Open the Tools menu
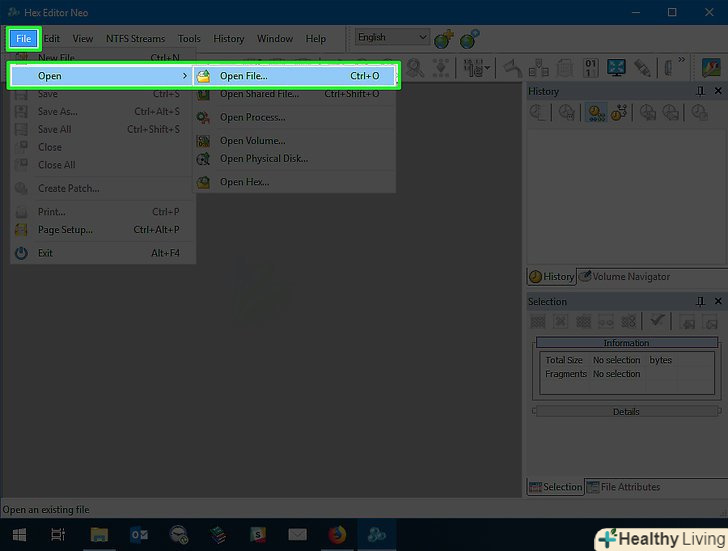Viewport: 728px width, 551px height. click(189, 39)
